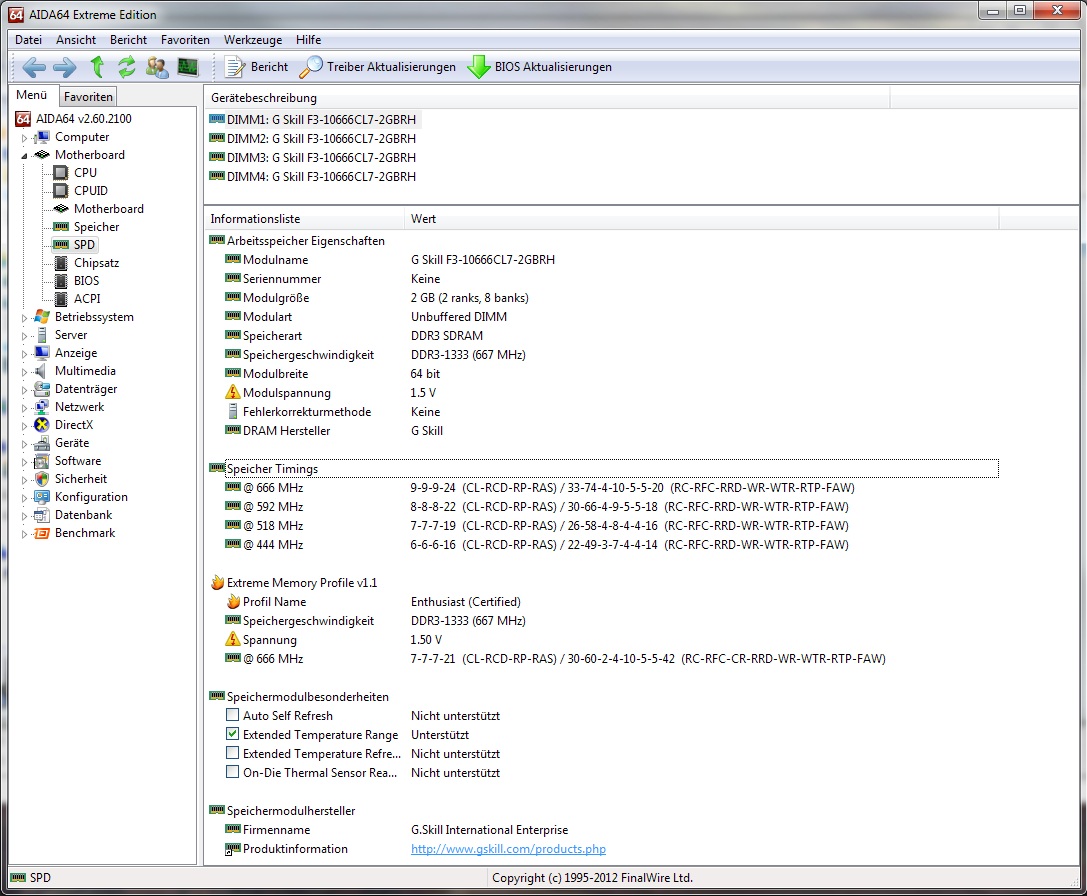Expand the Betriebssystem tree node
Screen dimensions: 1087x896
pos(24,318)
